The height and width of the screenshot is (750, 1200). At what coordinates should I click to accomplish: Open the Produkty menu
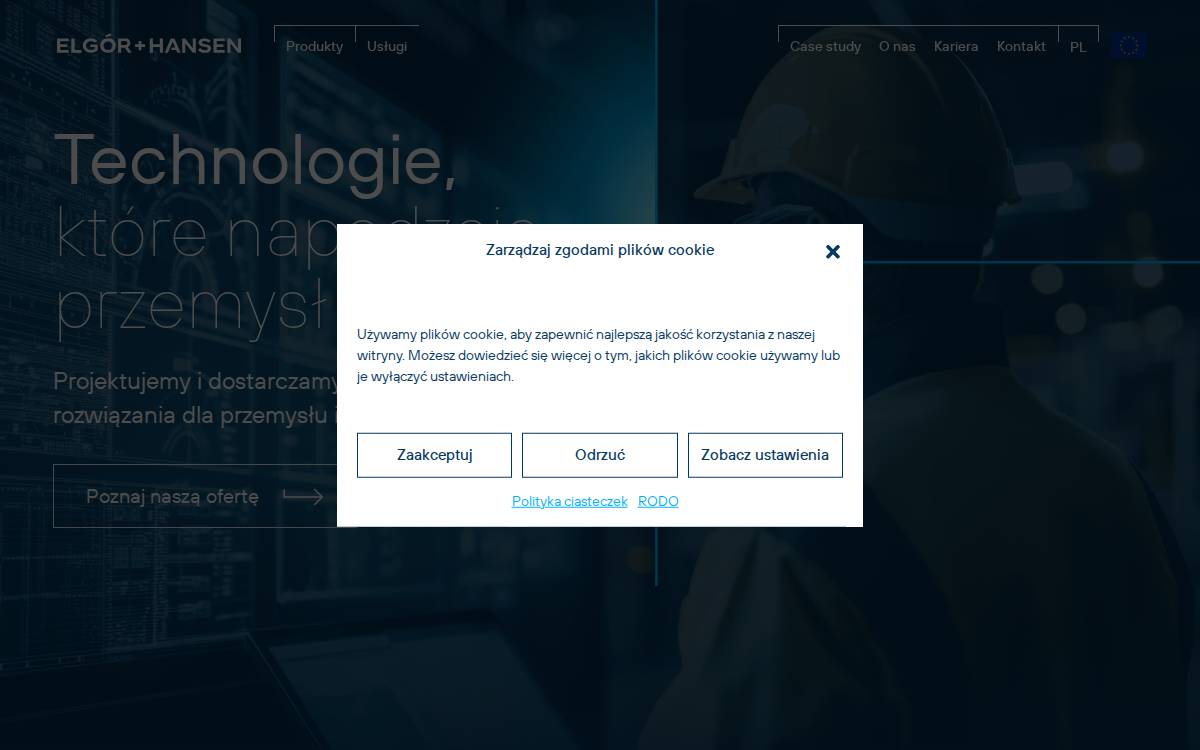[x=314, y=46]
